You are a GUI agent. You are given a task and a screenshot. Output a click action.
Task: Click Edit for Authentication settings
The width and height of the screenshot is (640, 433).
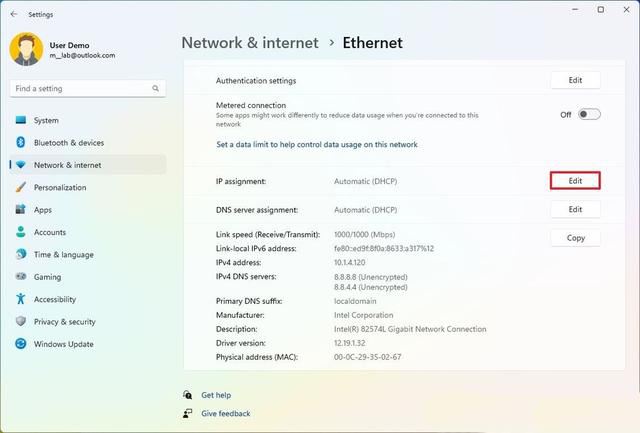[575, 80]
